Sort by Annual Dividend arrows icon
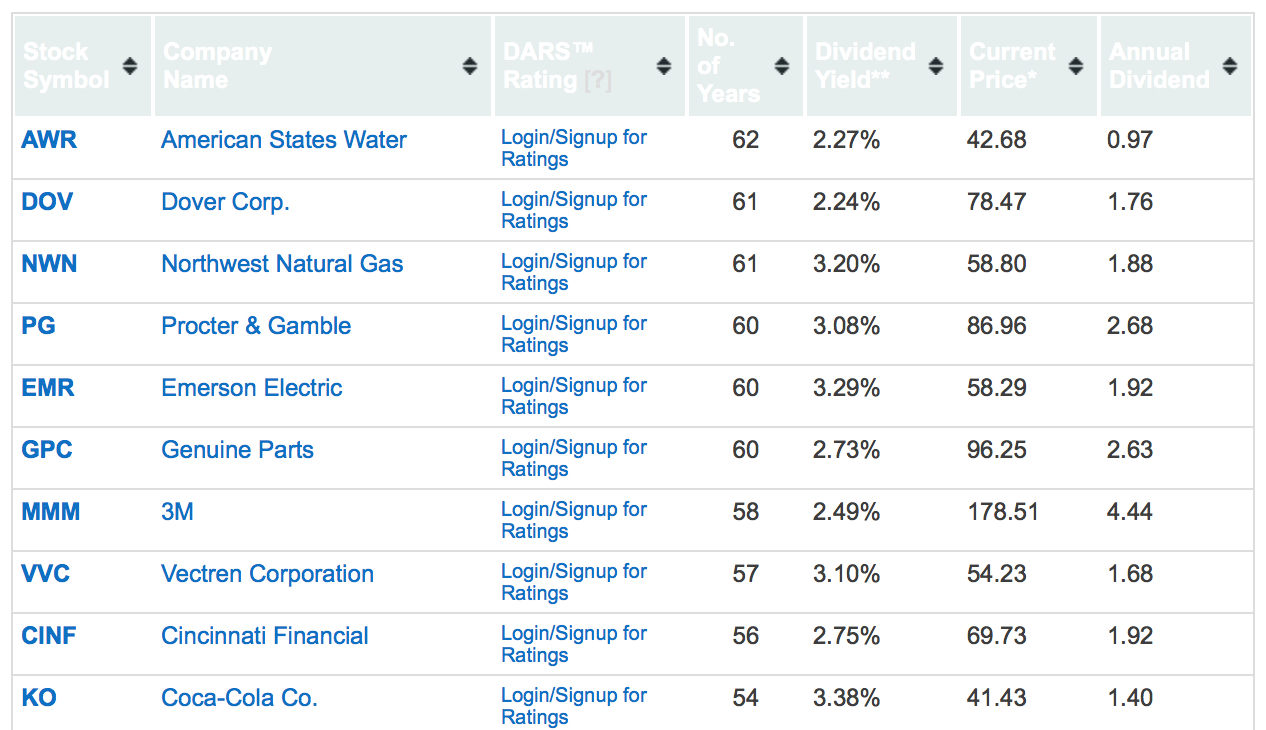 [1230, 66]
